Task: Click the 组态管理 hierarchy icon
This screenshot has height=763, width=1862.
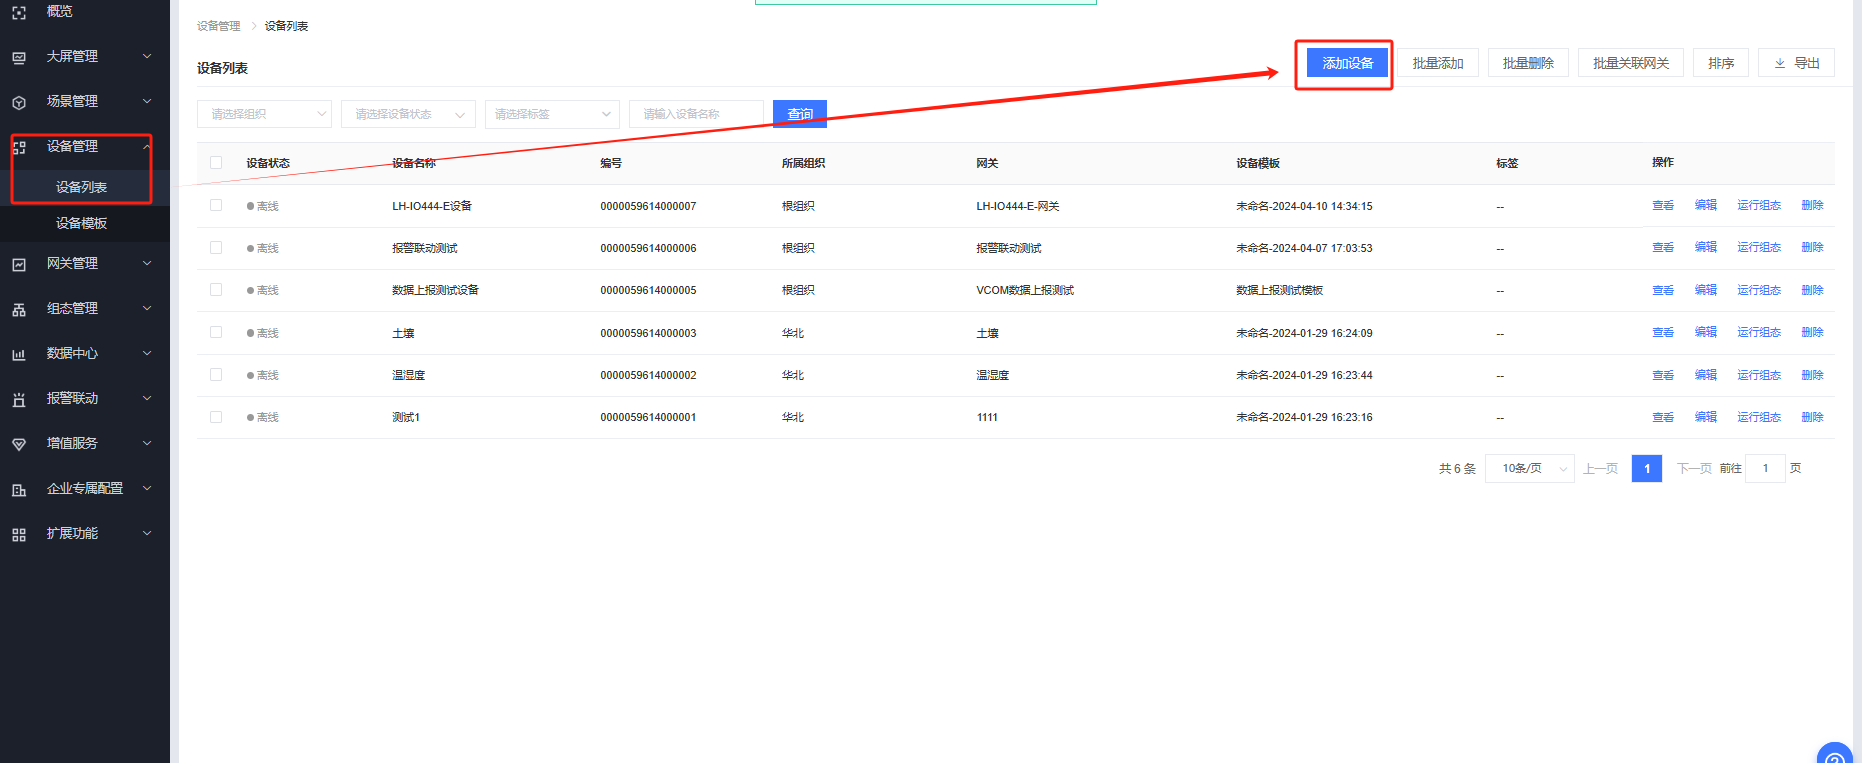Action: pos(19,309)
